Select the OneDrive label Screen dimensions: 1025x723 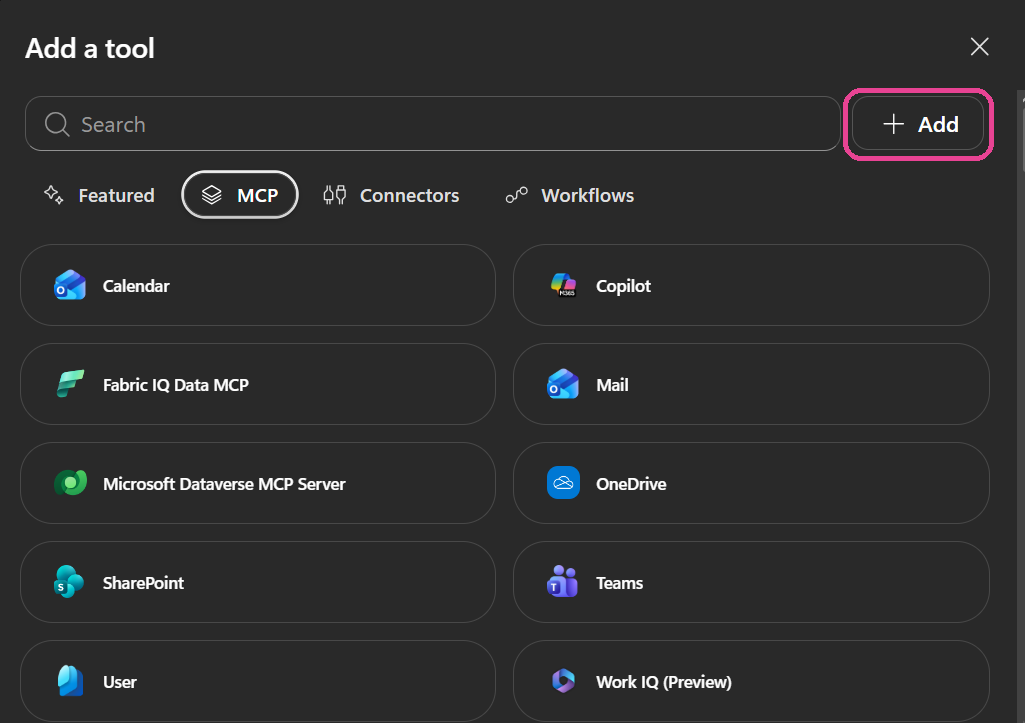[631, 484]
